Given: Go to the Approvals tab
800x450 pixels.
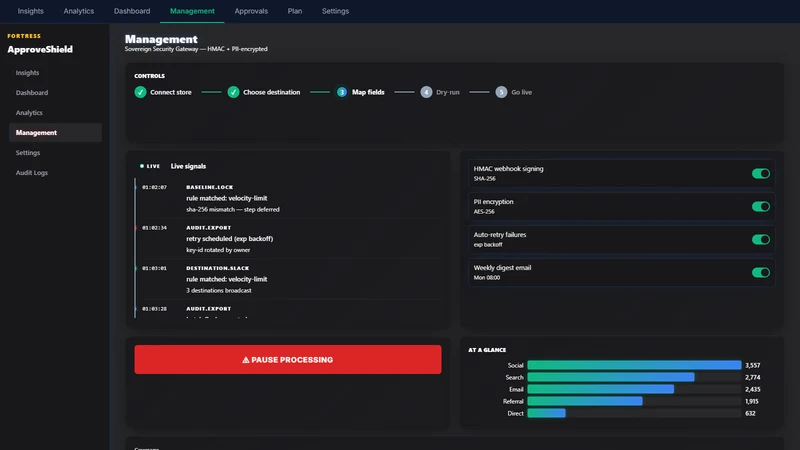Looking at the screenshot, I should [x=251, y=11].
